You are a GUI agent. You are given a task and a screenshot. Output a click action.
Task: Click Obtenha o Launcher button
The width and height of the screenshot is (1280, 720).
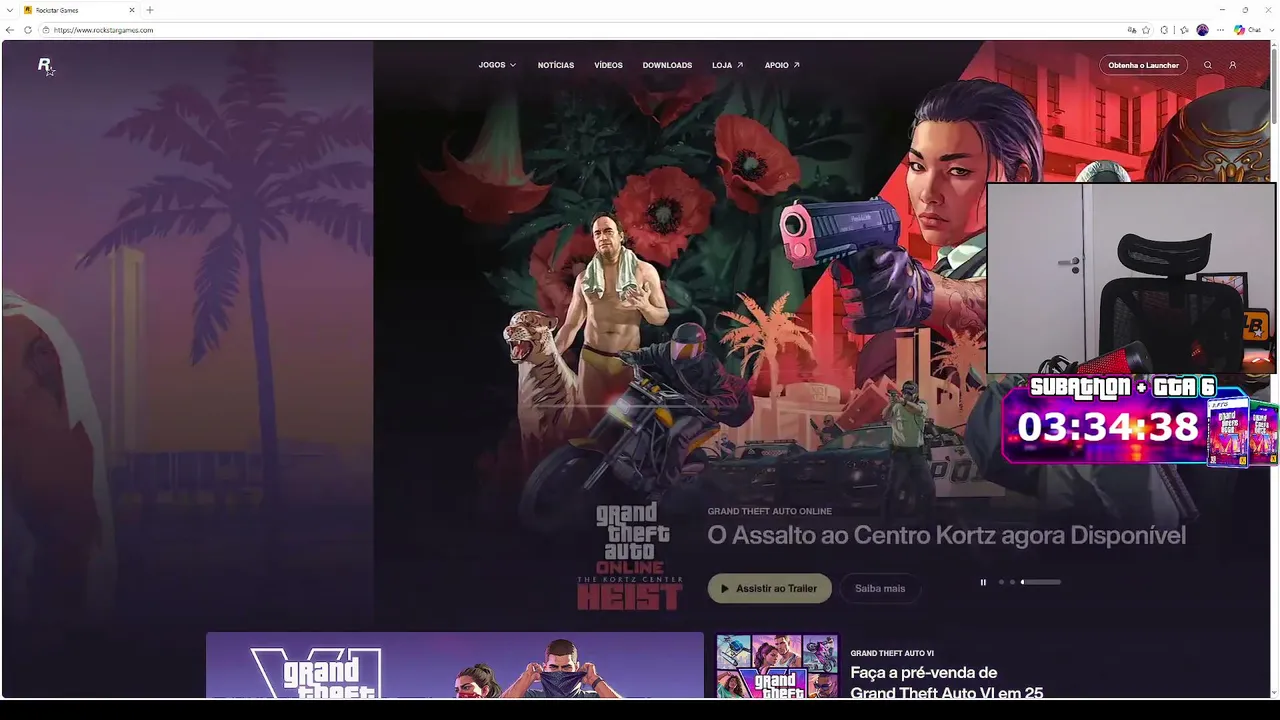coord(1143,65)
